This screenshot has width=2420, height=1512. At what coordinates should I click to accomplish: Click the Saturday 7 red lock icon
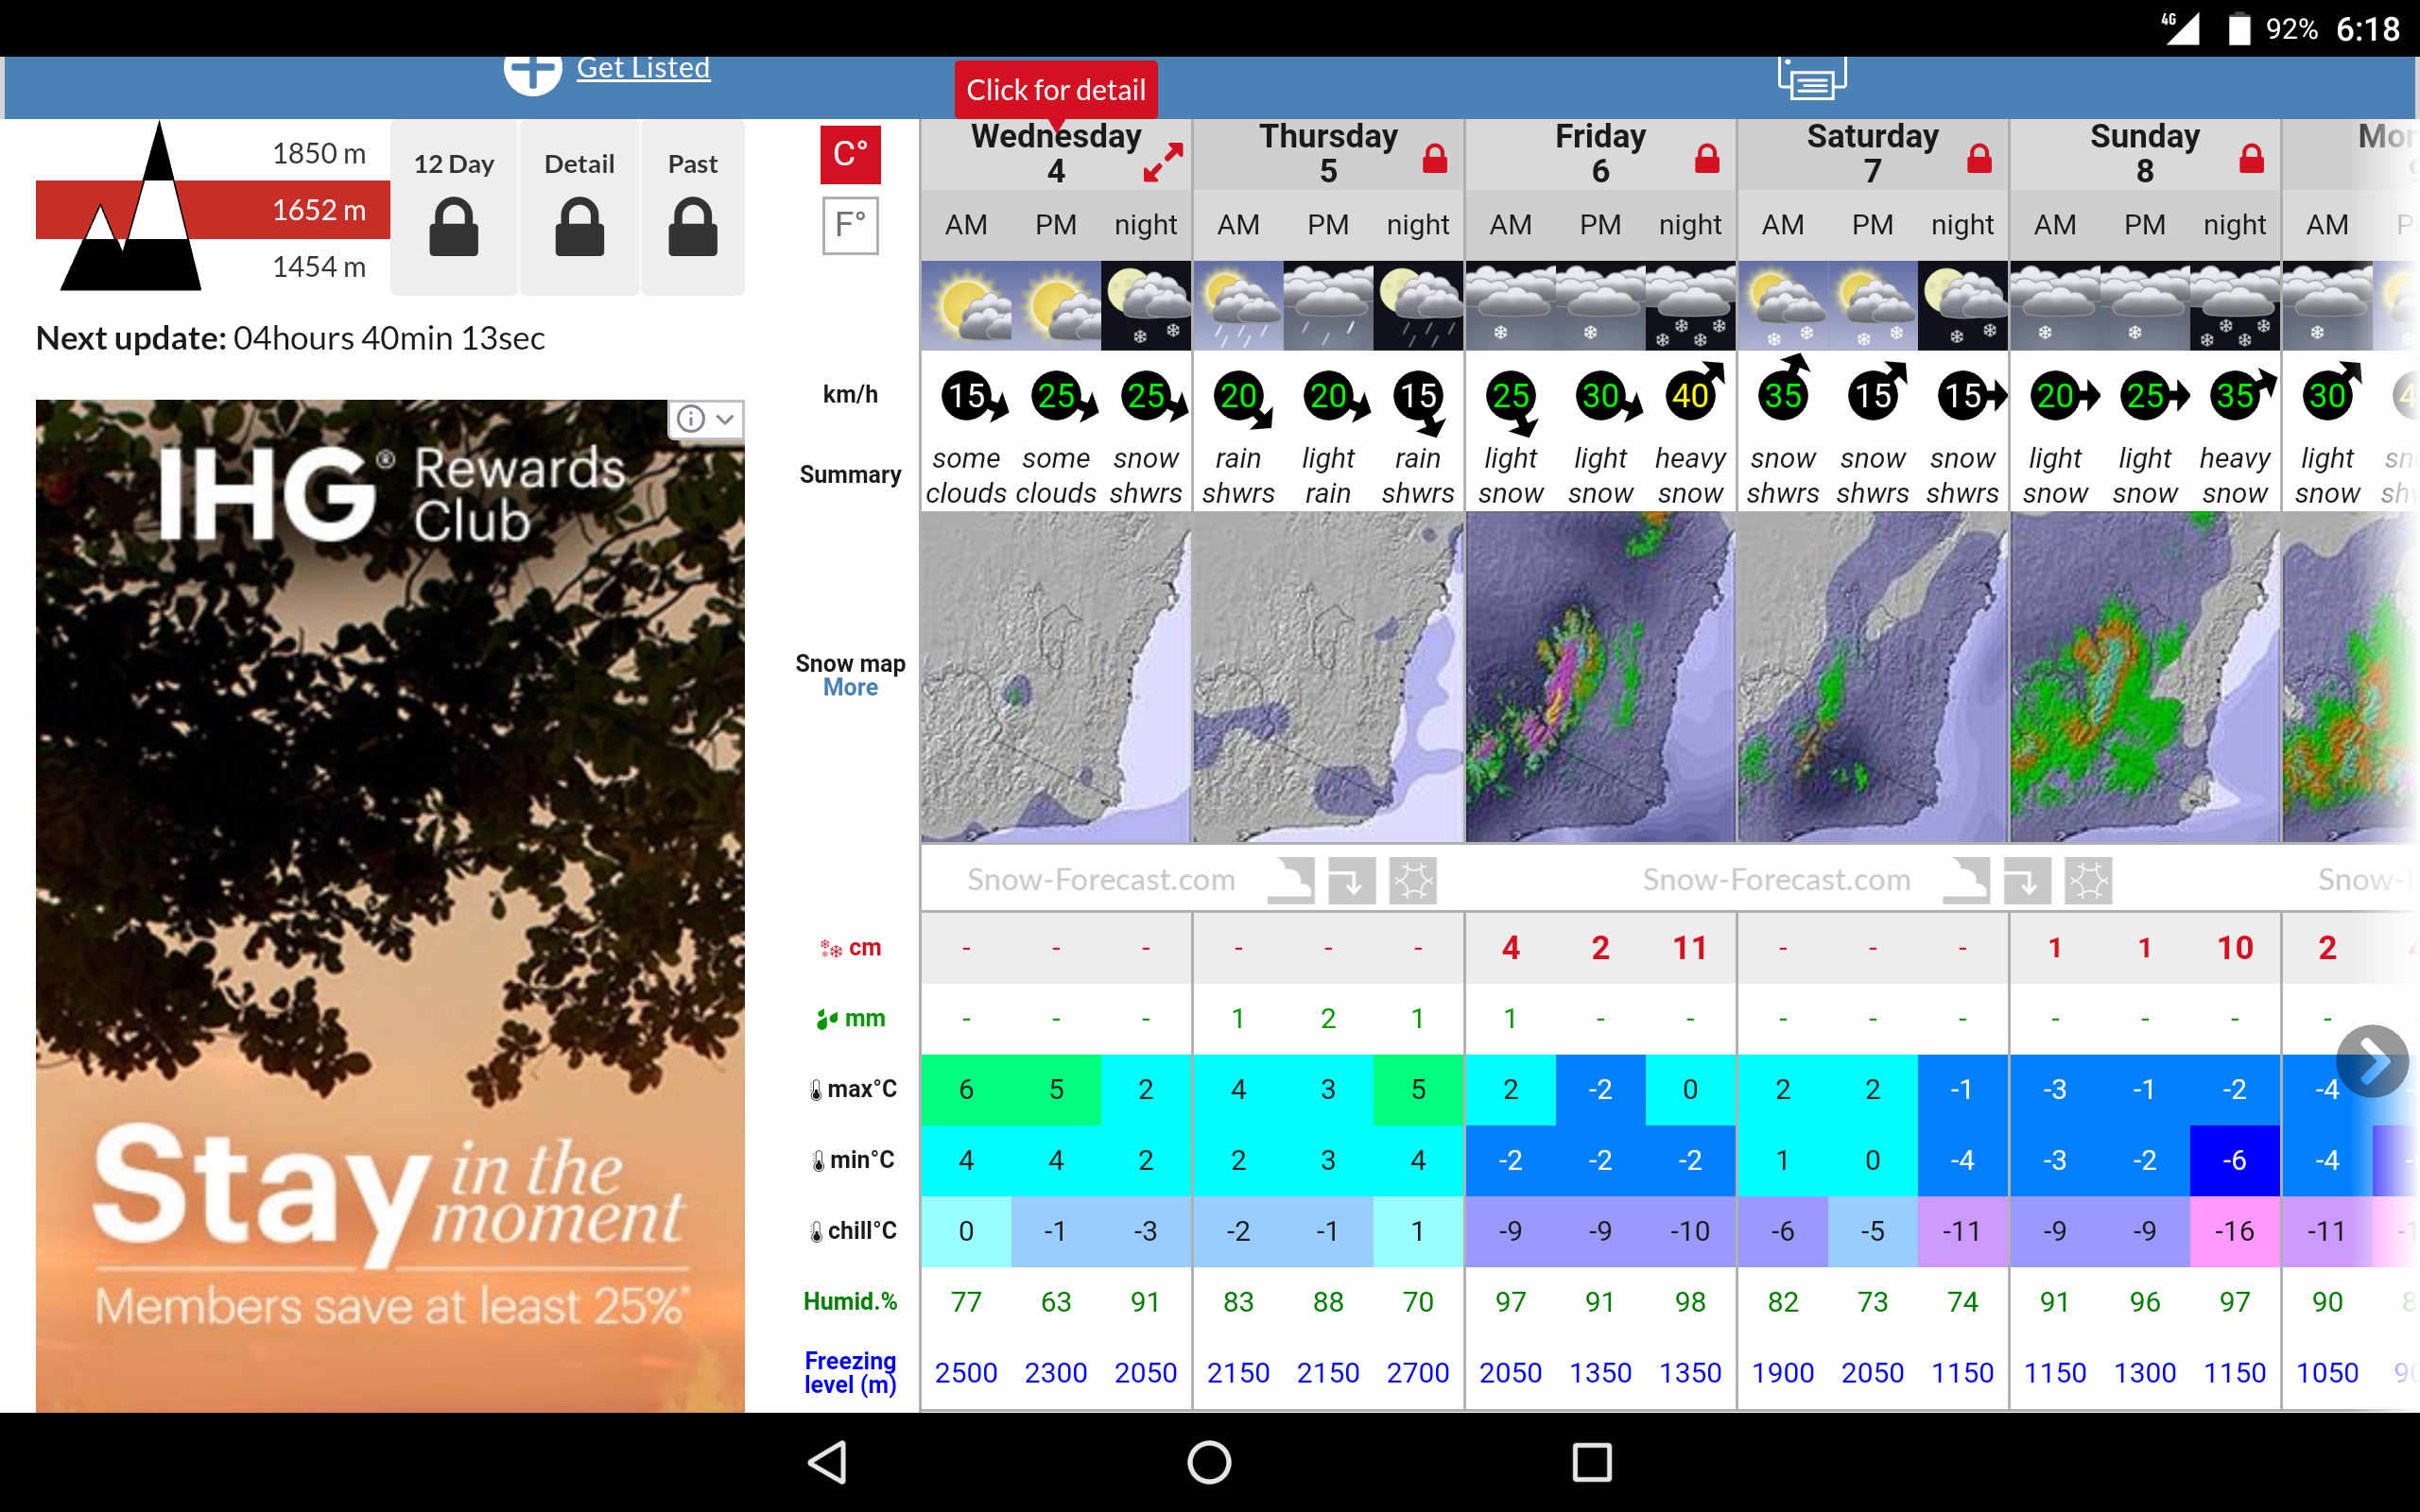pos(1979,158)
